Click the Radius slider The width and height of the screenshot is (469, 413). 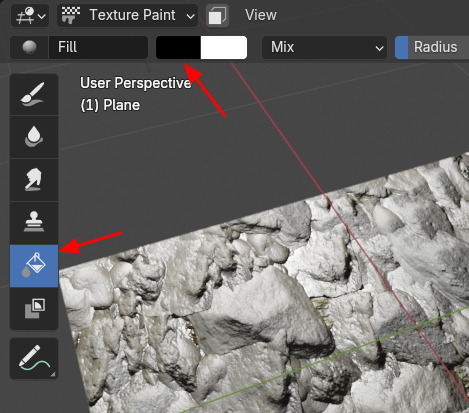pyautogui.click(x=432, y=47)
